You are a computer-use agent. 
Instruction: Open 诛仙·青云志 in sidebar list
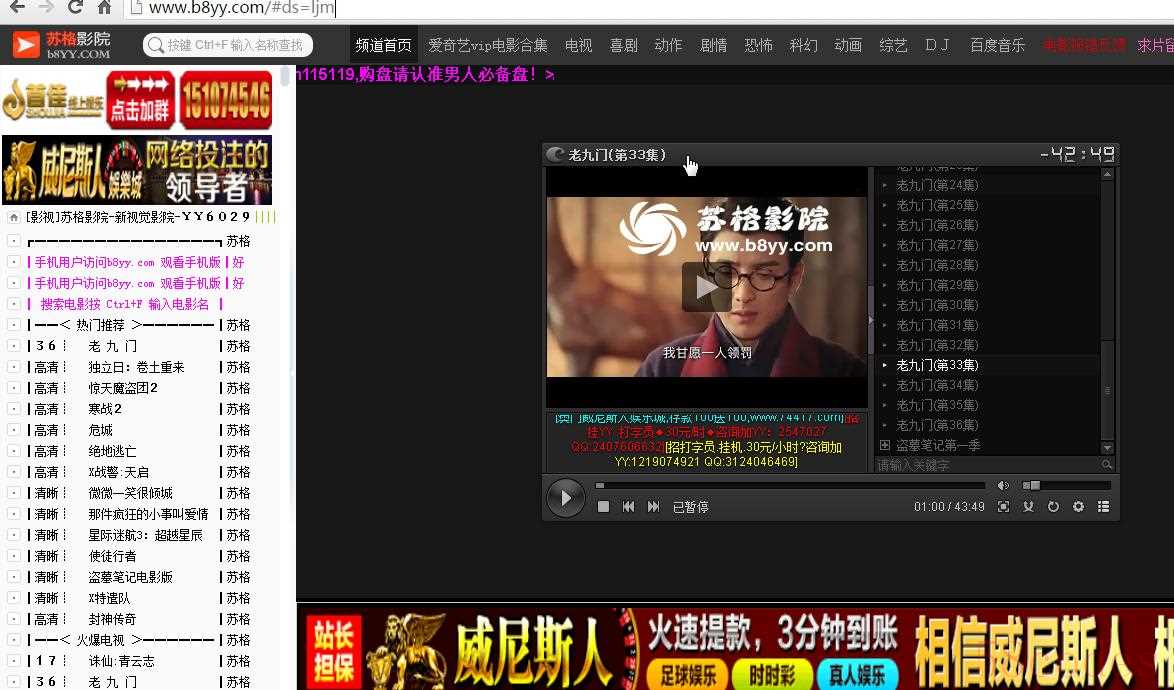point(122,660)
